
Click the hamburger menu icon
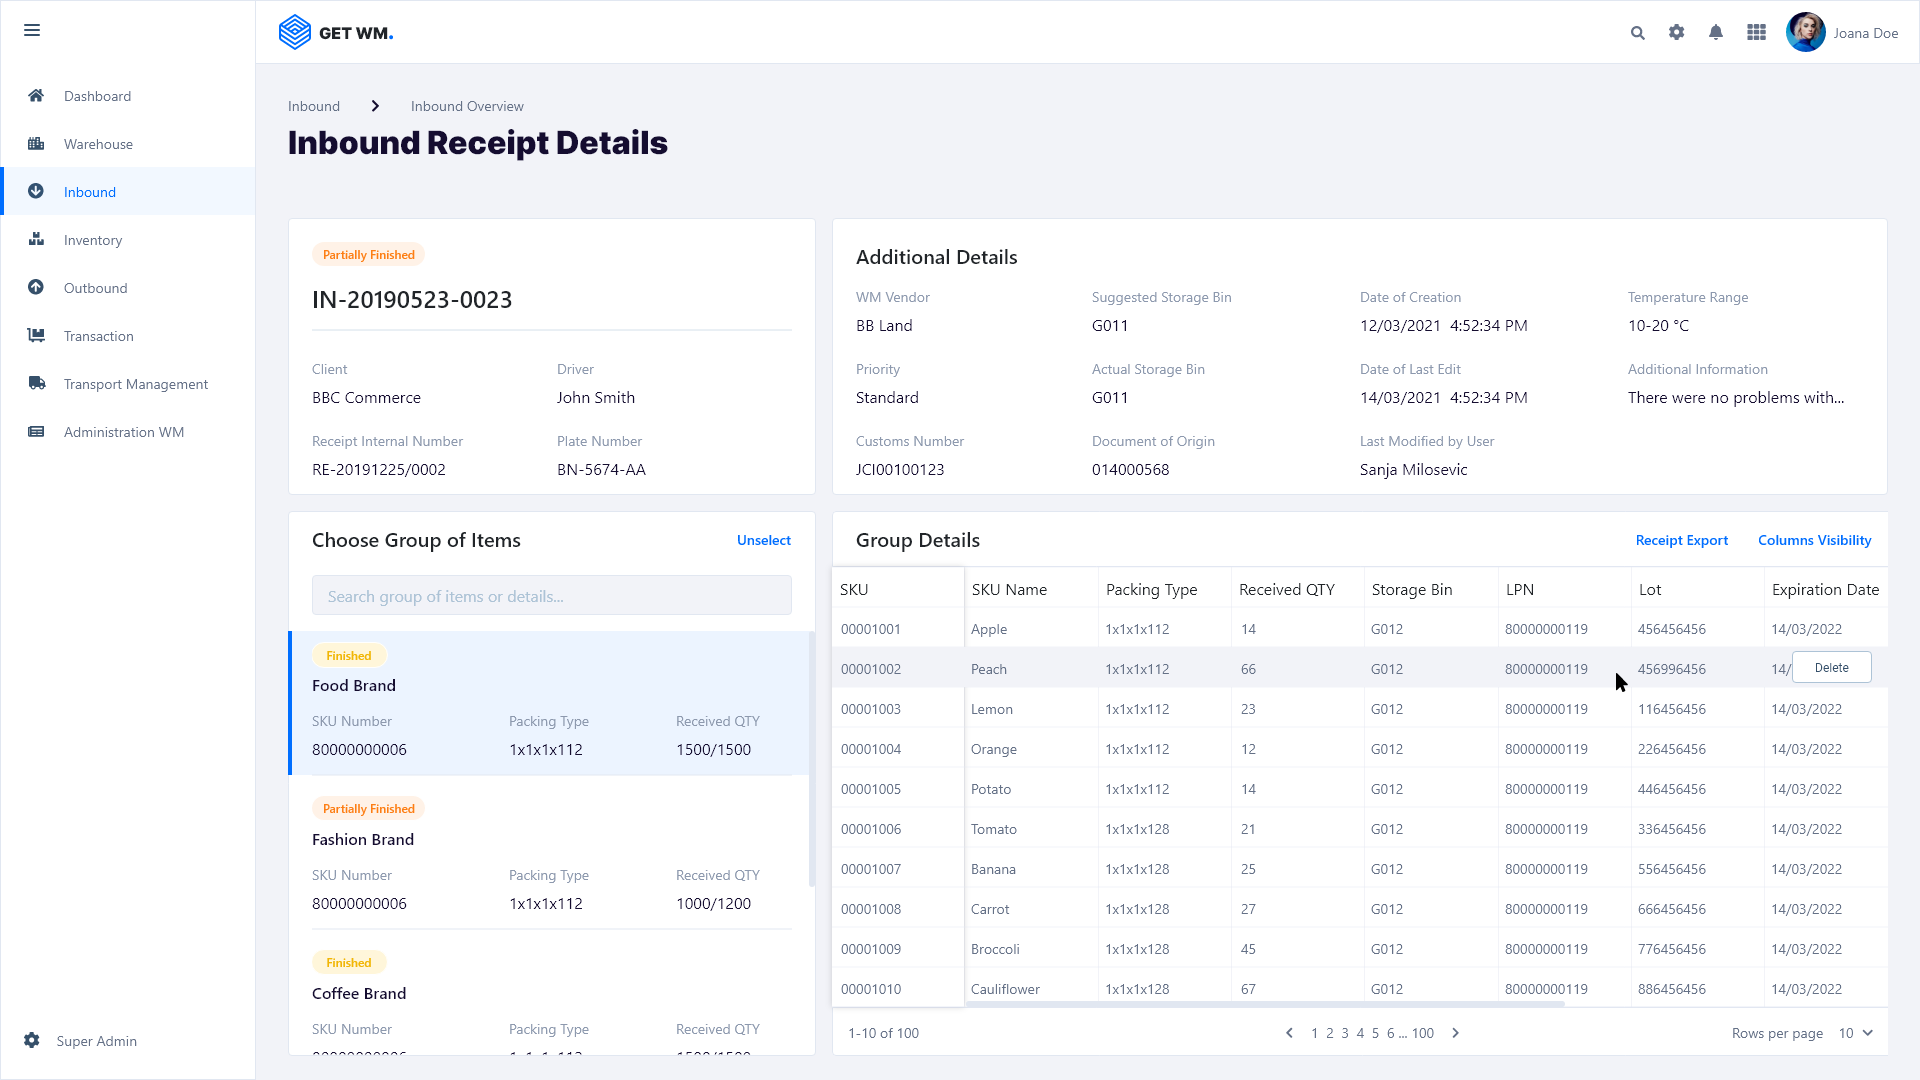32,30
